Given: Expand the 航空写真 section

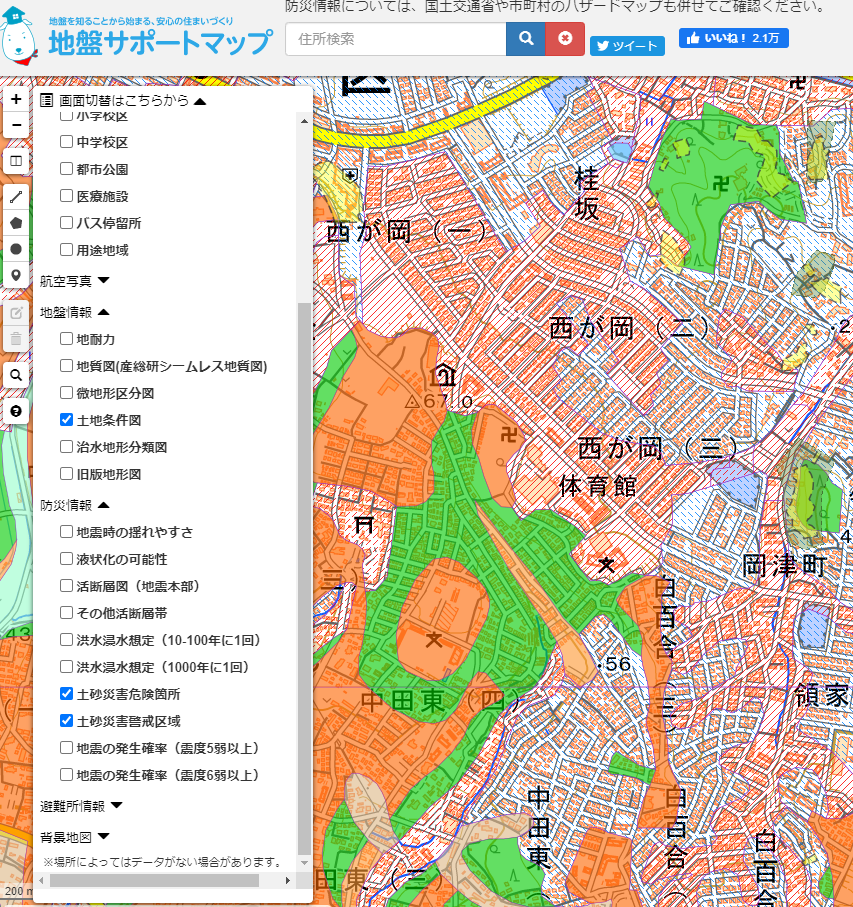Looking at the screenshot, I should pos(104,281).
